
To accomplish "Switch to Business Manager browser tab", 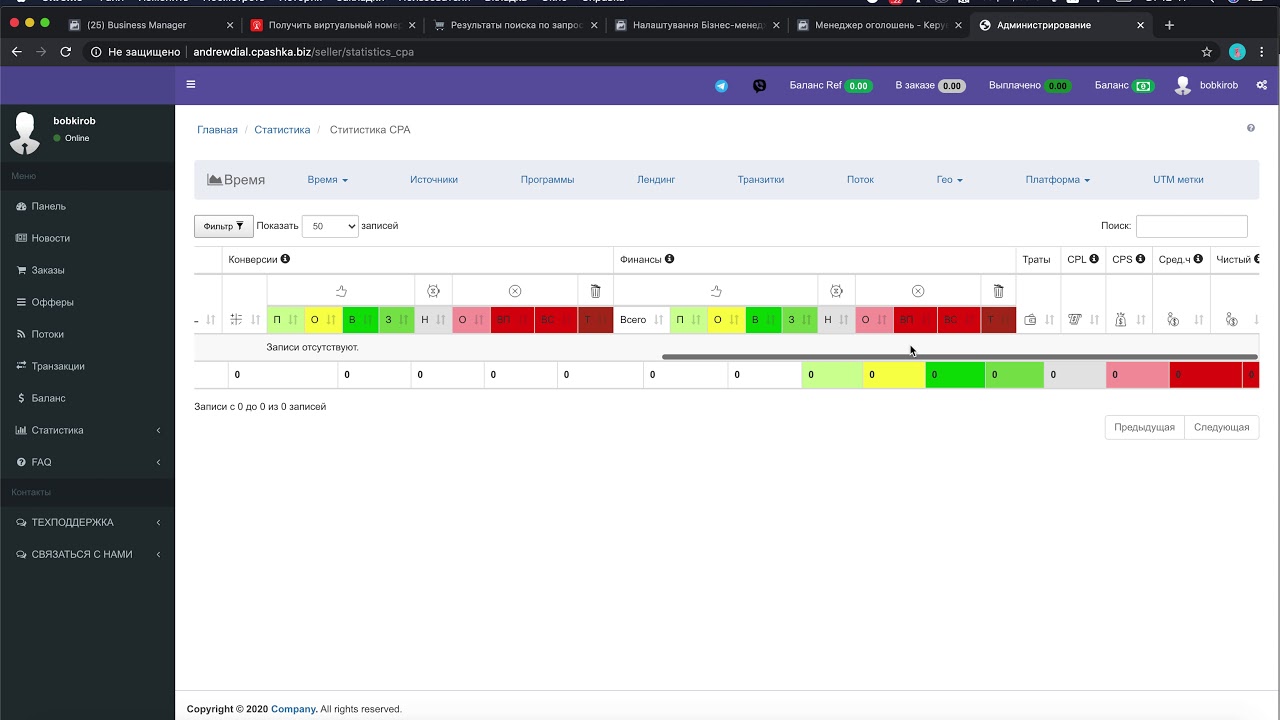I will [x=150, y=25].
